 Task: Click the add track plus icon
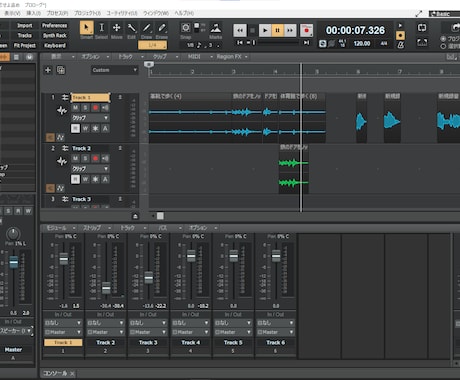(48, 70)
